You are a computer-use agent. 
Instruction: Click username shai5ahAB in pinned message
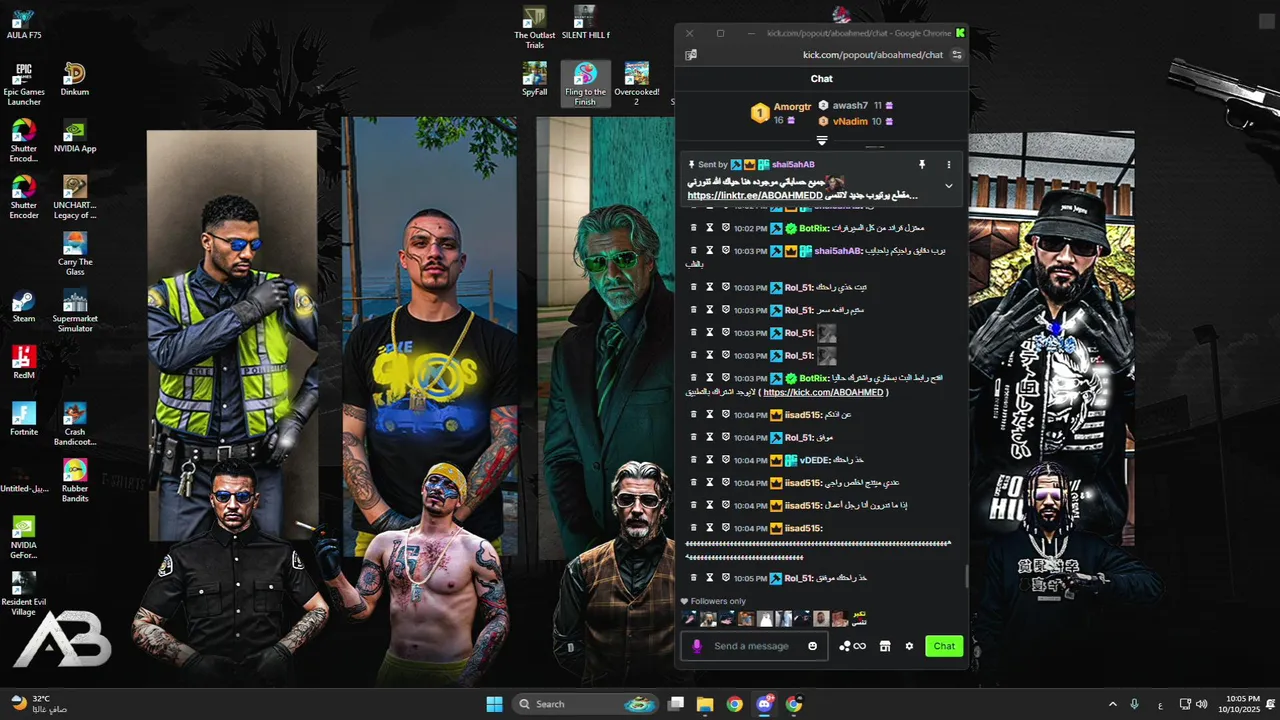[793, 165]
